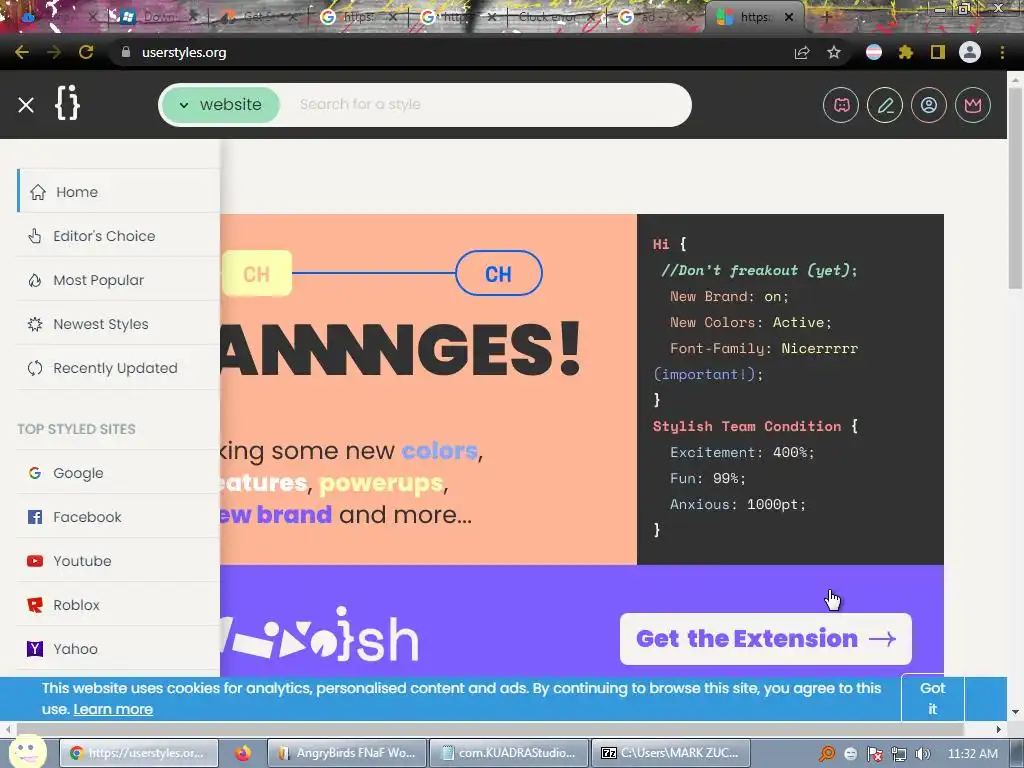The width and height of the screenshot is (1024, 768).
Task: Switch to the 'Clock error' tab
Action: [555, 17]
